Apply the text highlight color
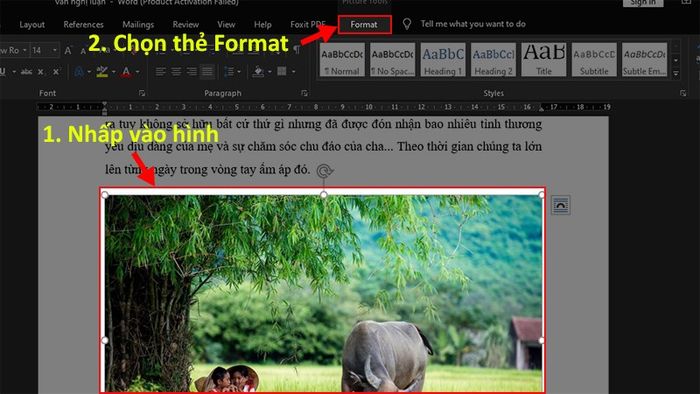The image size is (700, 394). [x=102, y=71]
